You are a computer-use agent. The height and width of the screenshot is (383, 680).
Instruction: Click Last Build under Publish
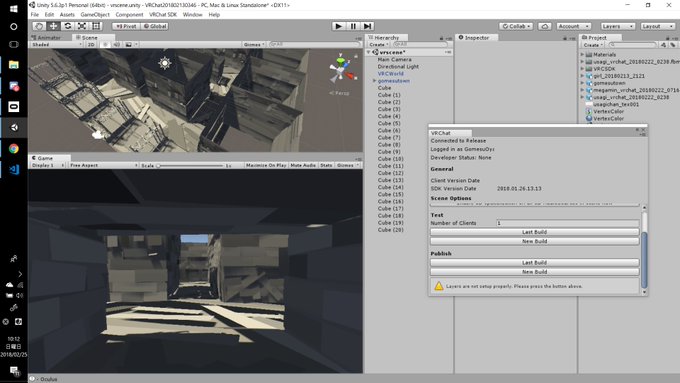[534, 262]
